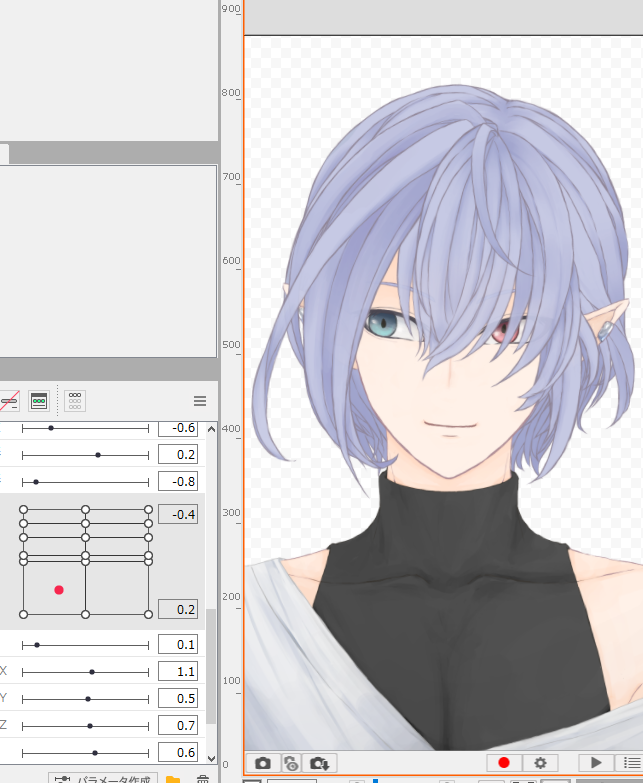Click the slider with value 0.1
The image size is (643, 783).
coord(85,645)
